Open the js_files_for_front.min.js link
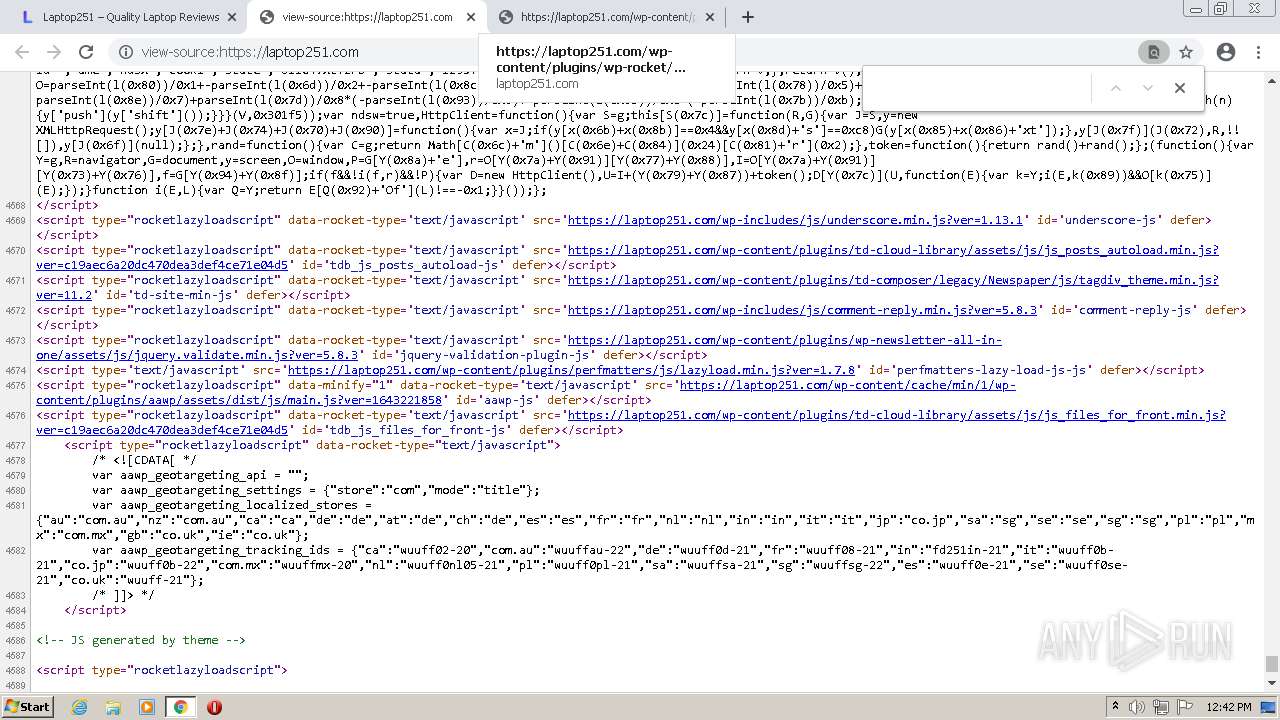The image size is (1280, 720). click(x=631, y=422)
